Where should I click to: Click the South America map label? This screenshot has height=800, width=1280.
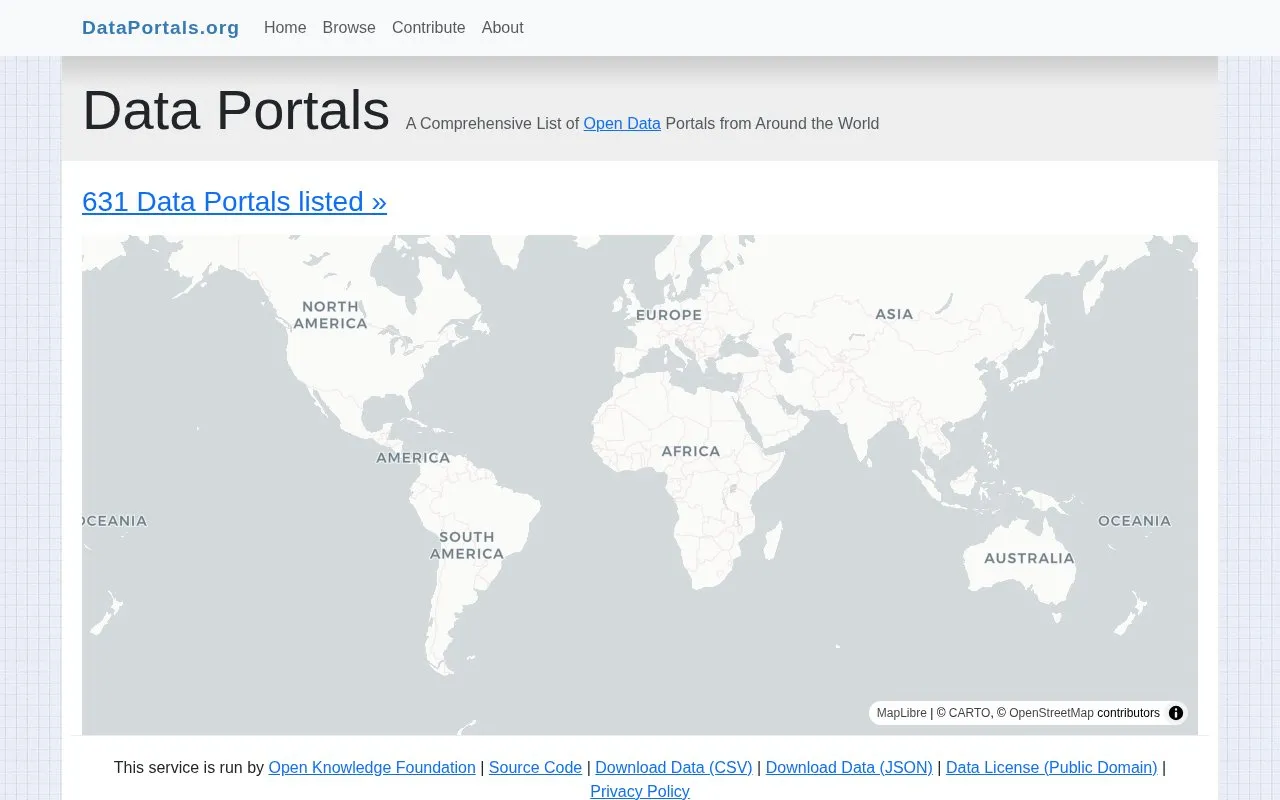coord(467,545)
